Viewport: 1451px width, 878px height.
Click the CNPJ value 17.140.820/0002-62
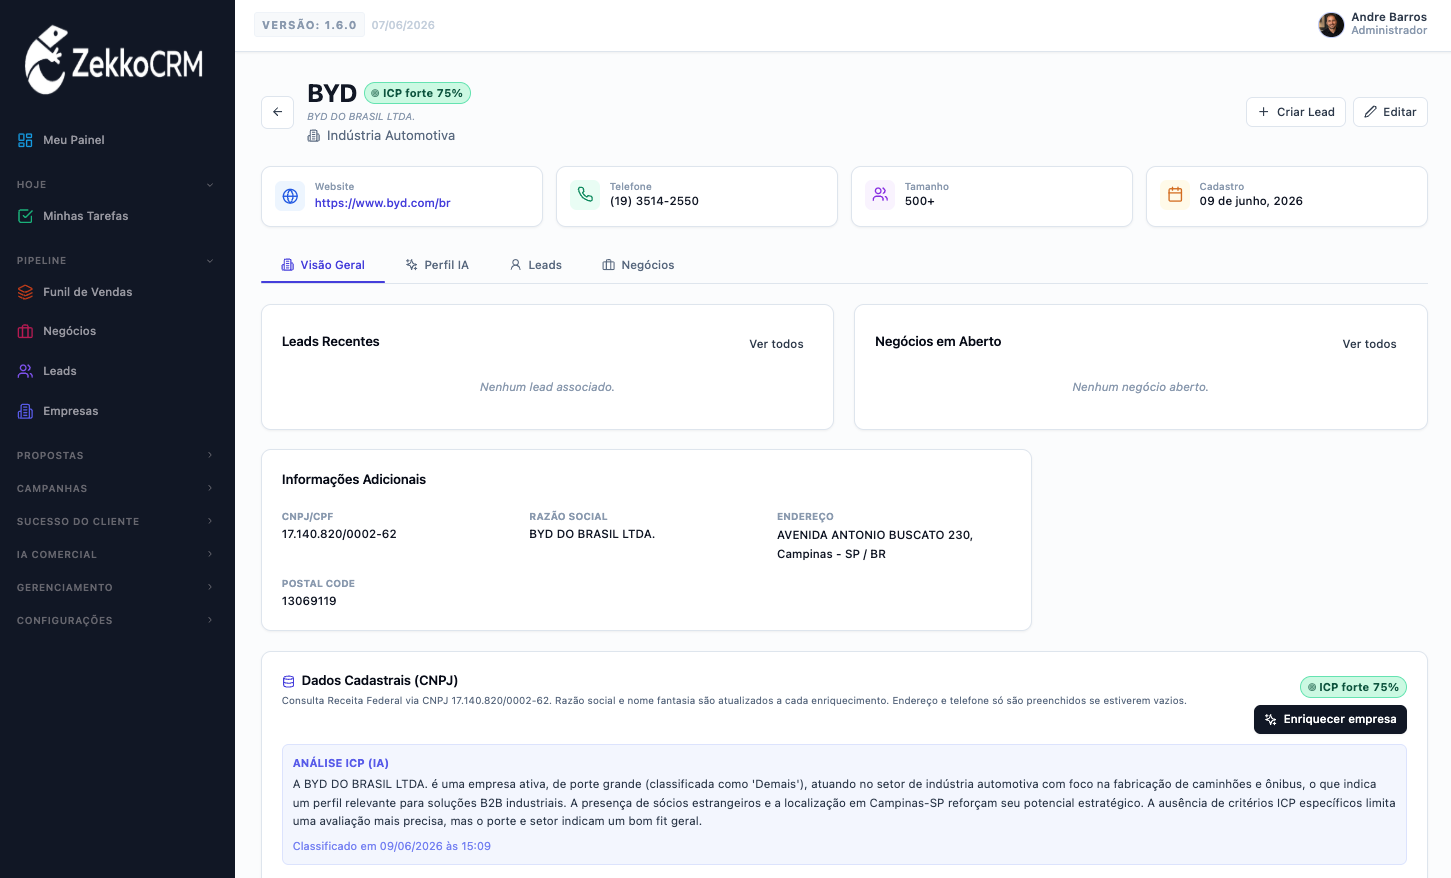[x=339, y=534]
